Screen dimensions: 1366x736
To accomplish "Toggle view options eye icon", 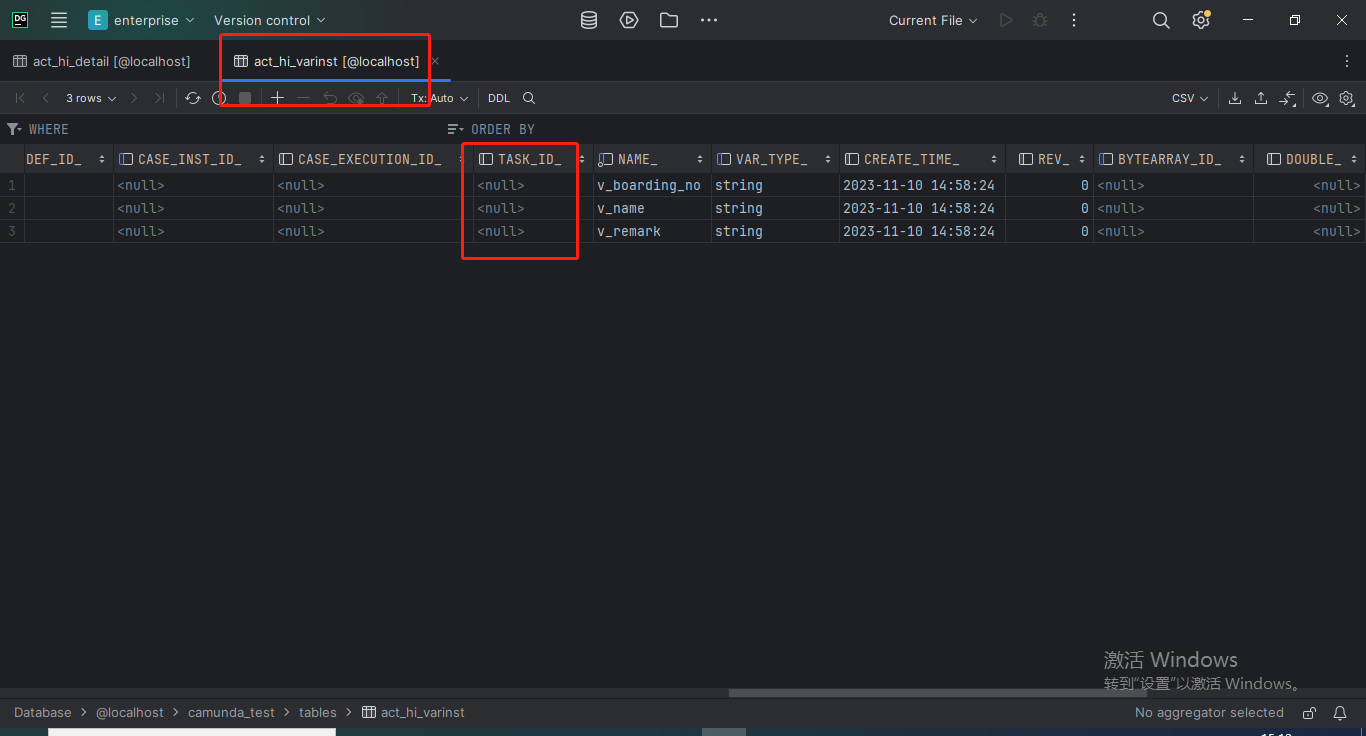I will 1320,98.
